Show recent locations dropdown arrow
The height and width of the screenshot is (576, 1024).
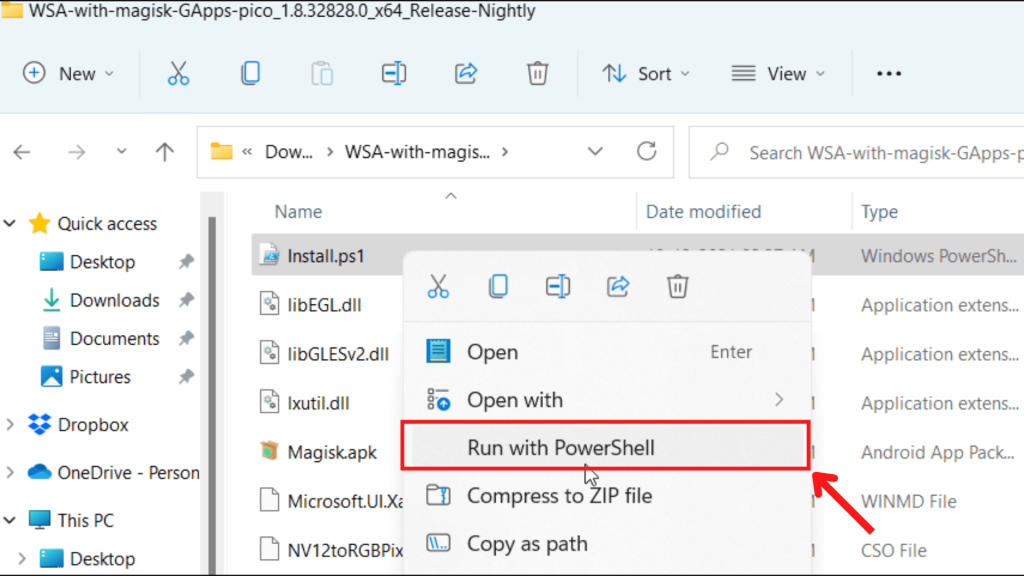121,152
